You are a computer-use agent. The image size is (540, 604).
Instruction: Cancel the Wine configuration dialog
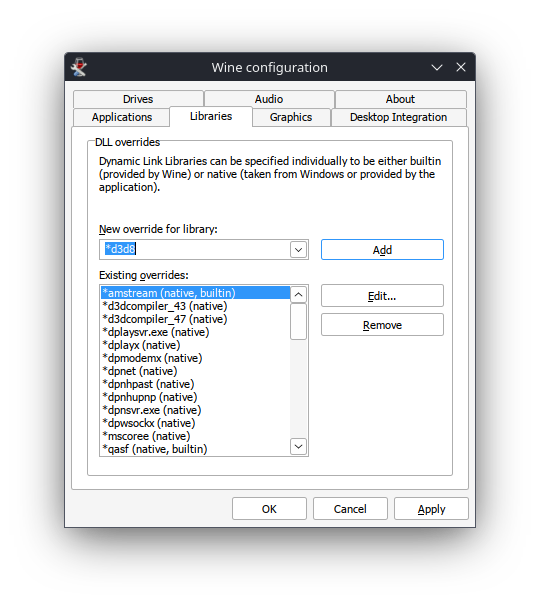[x=350, y=509]
